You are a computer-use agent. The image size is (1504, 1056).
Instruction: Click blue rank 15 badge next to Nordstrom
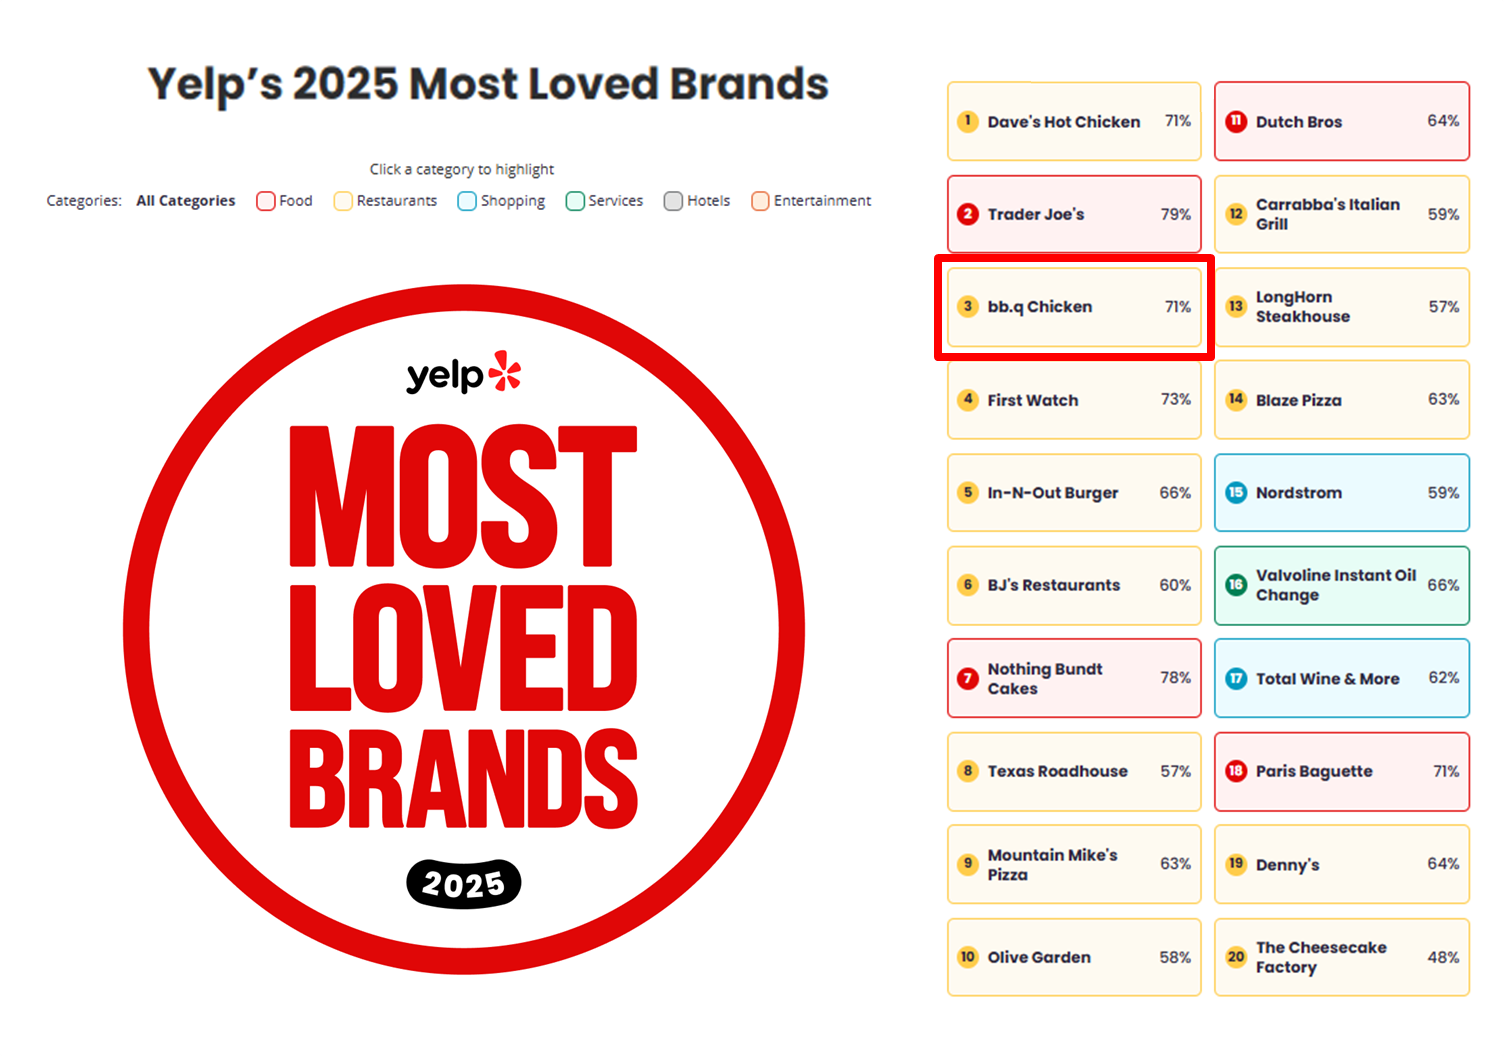point(1236,492)
